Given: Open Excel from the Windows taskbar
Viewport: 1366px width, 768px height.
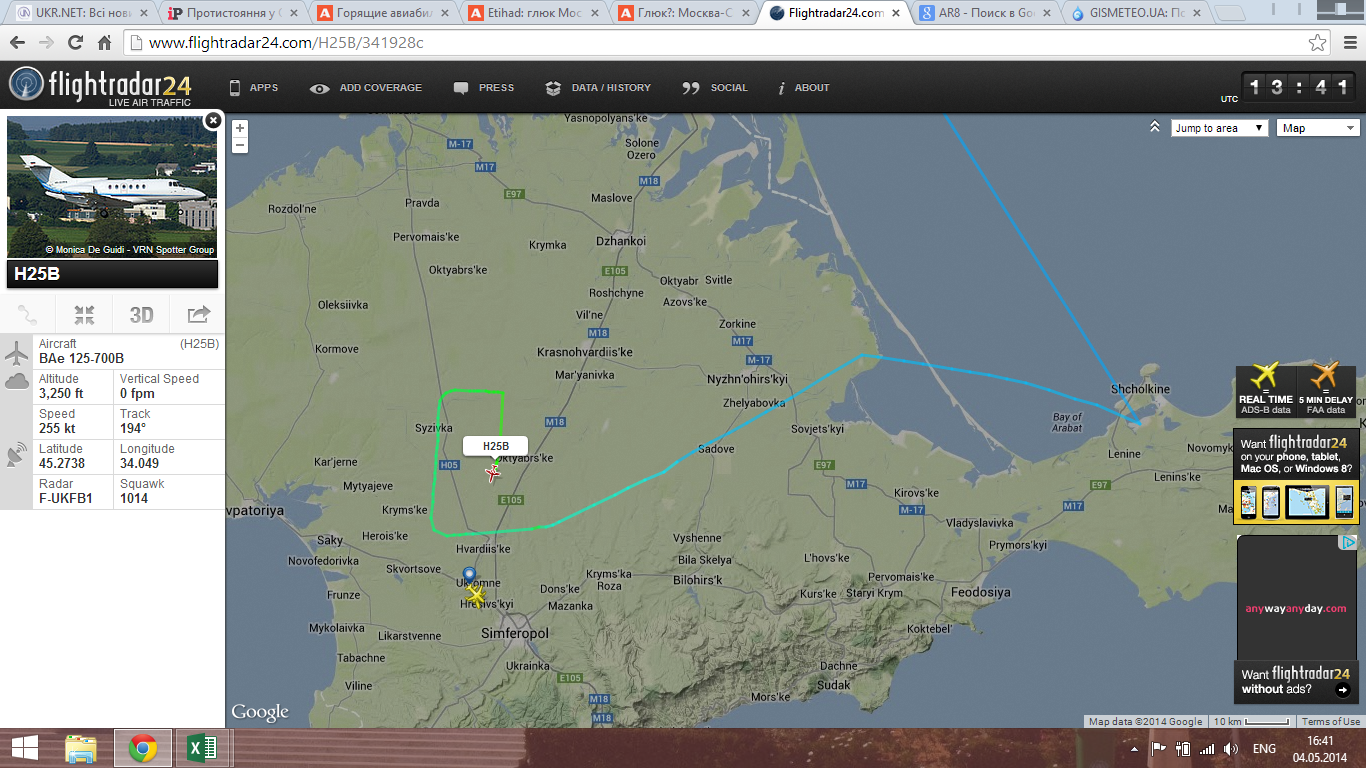Looking at the screenshot, I should pos(203,748).
